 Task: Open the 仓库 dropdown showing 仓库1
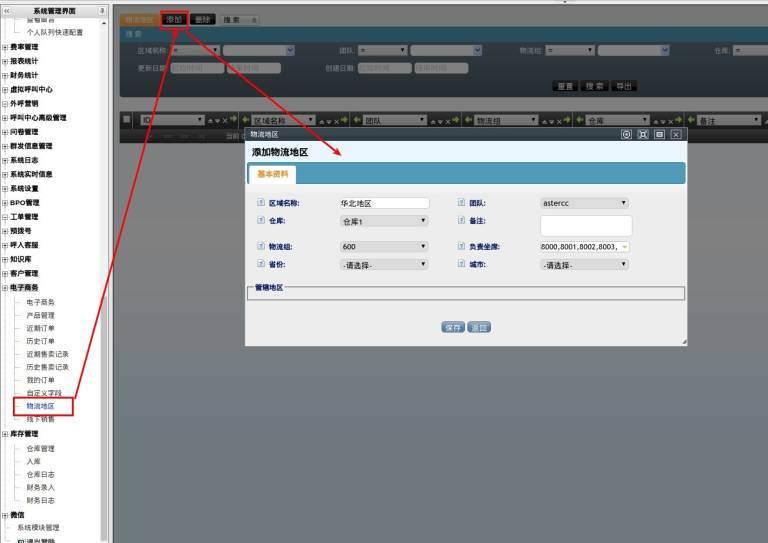tap(384, 221)
